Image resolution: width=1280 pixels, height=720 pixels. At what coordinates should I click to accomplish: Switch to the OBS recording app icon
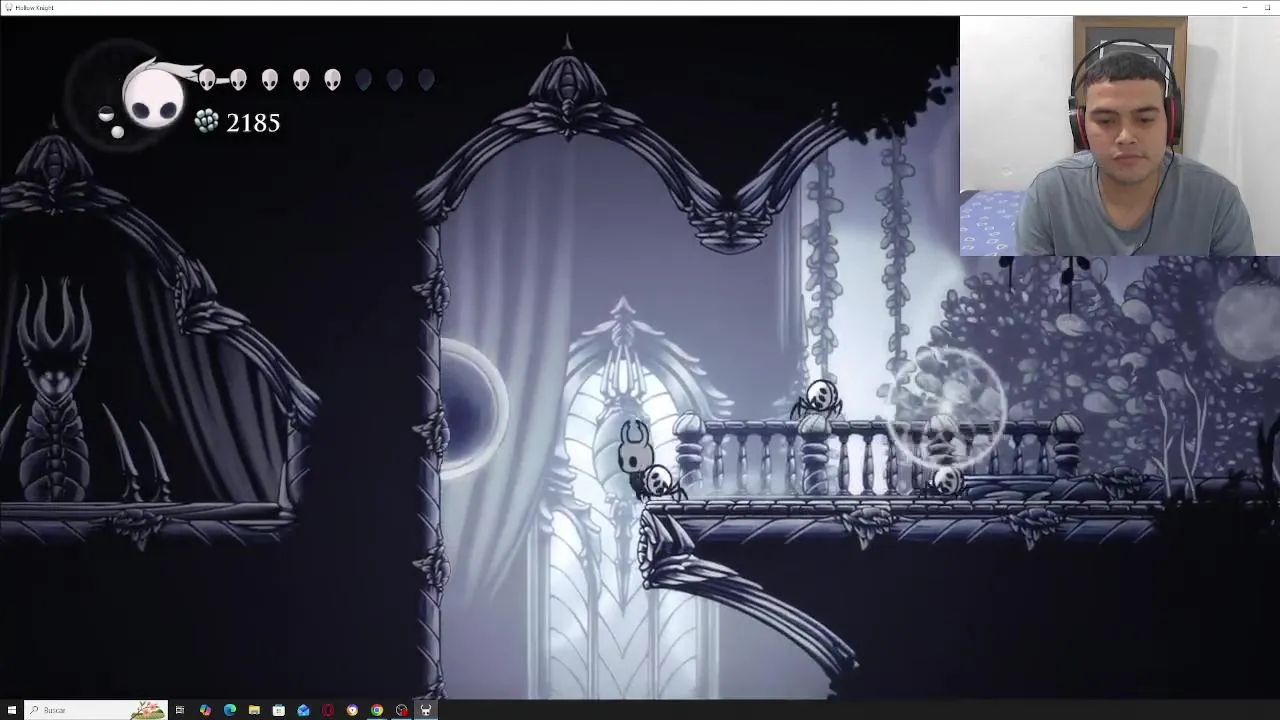coord(401,710)
